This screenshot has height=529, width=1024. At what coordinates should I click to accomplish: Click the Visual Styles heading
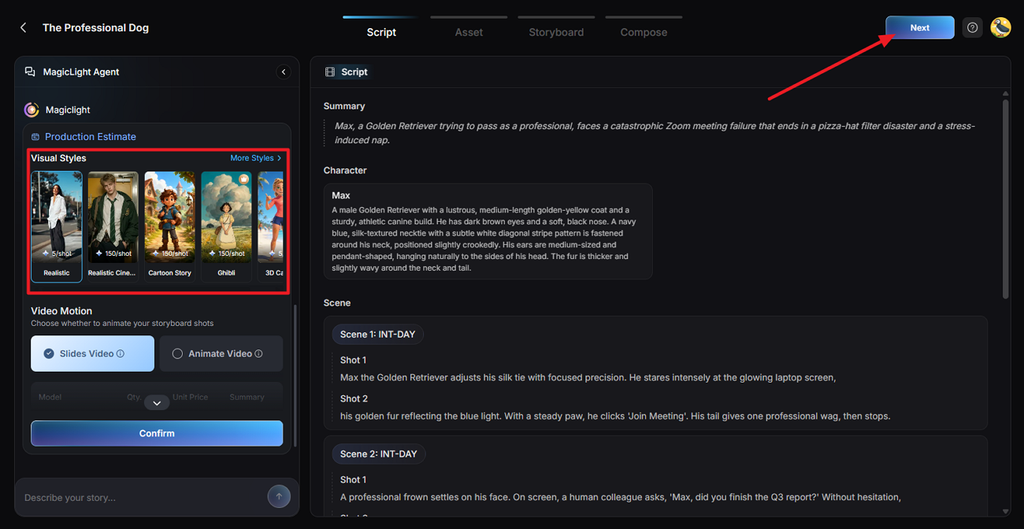point(58,158)
